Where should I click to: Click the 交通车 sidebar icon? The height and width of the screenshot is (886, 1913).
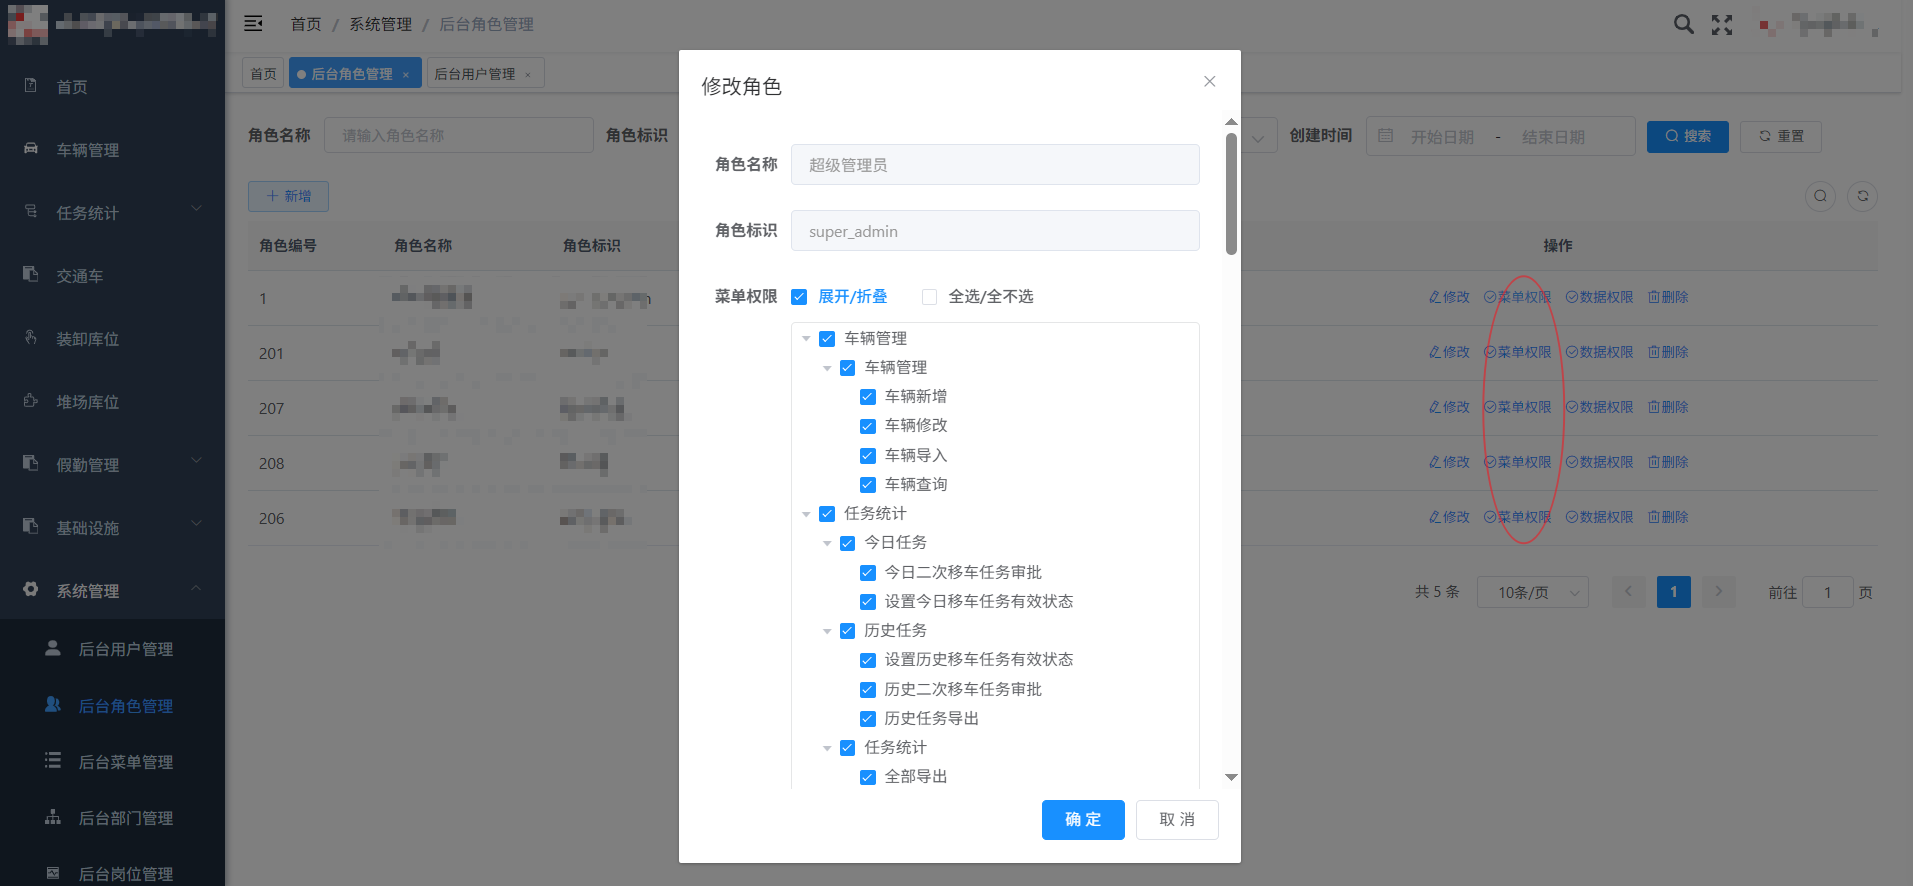(31, 275)
